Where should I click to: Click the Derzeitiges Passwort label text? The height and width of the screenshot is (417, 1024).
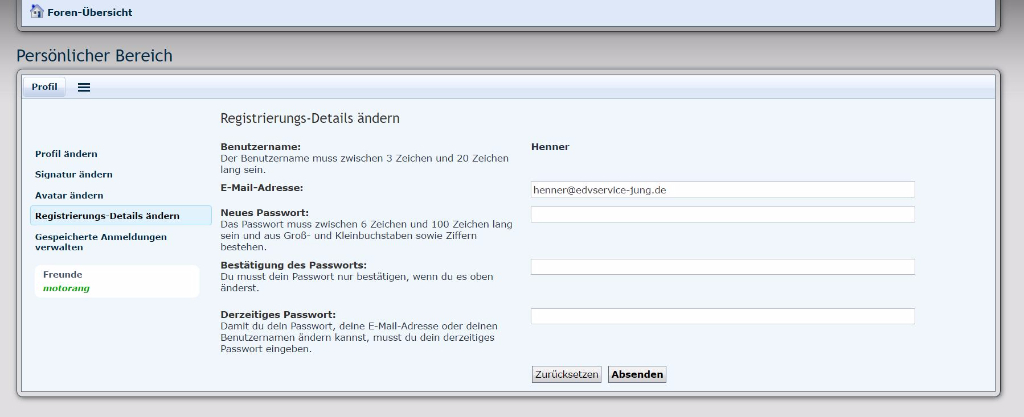277,314
